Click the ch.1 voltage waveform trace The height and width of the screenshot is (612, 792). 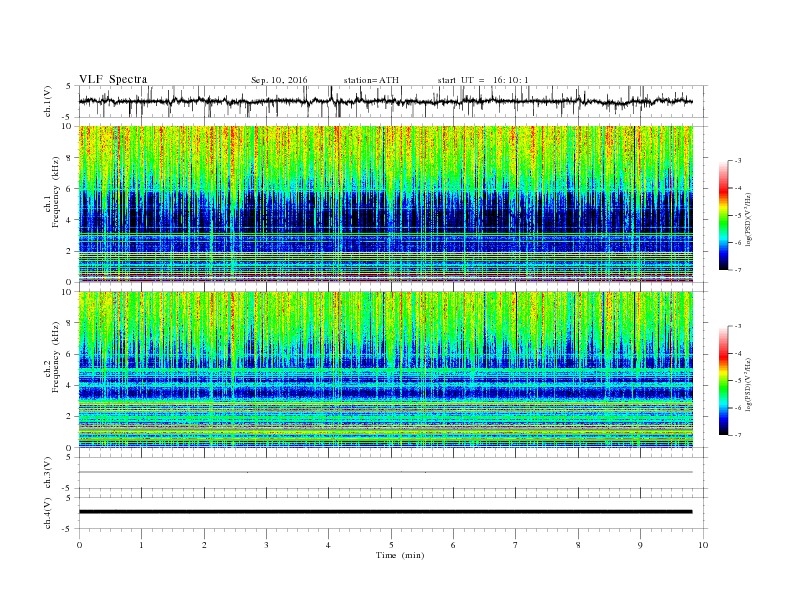[385, 101]
